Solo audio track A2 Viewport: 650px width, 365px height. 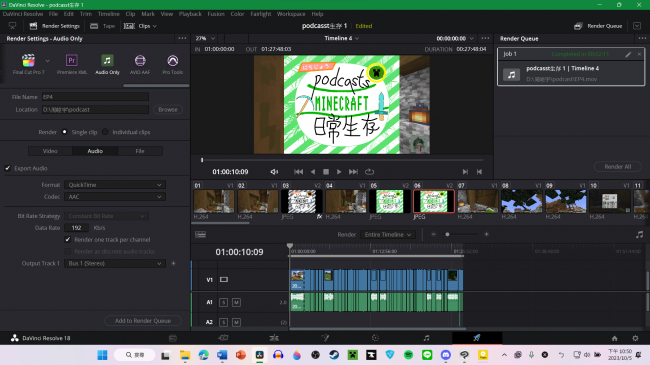click(223, 322)
